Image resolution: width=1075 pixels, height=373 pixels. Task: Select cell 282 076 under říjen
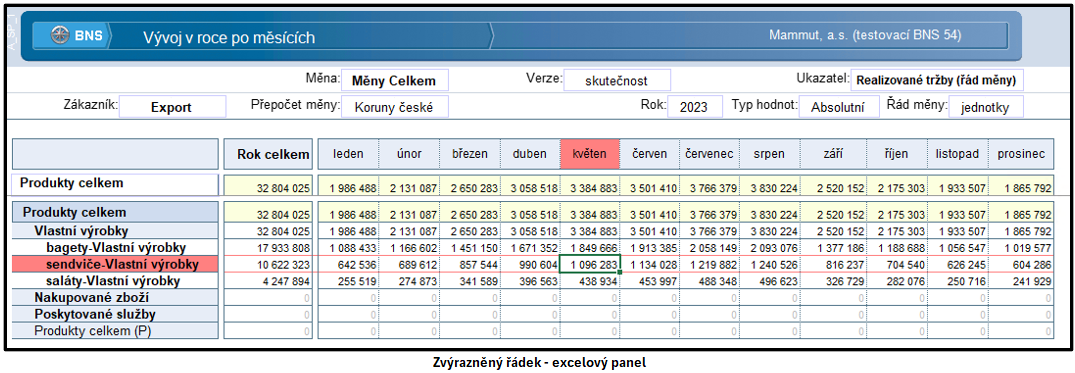[897, 280]
